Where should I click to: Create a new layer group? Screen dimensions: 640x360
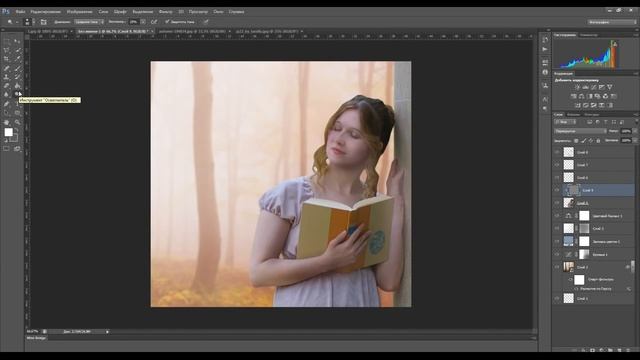pos(610,350)
